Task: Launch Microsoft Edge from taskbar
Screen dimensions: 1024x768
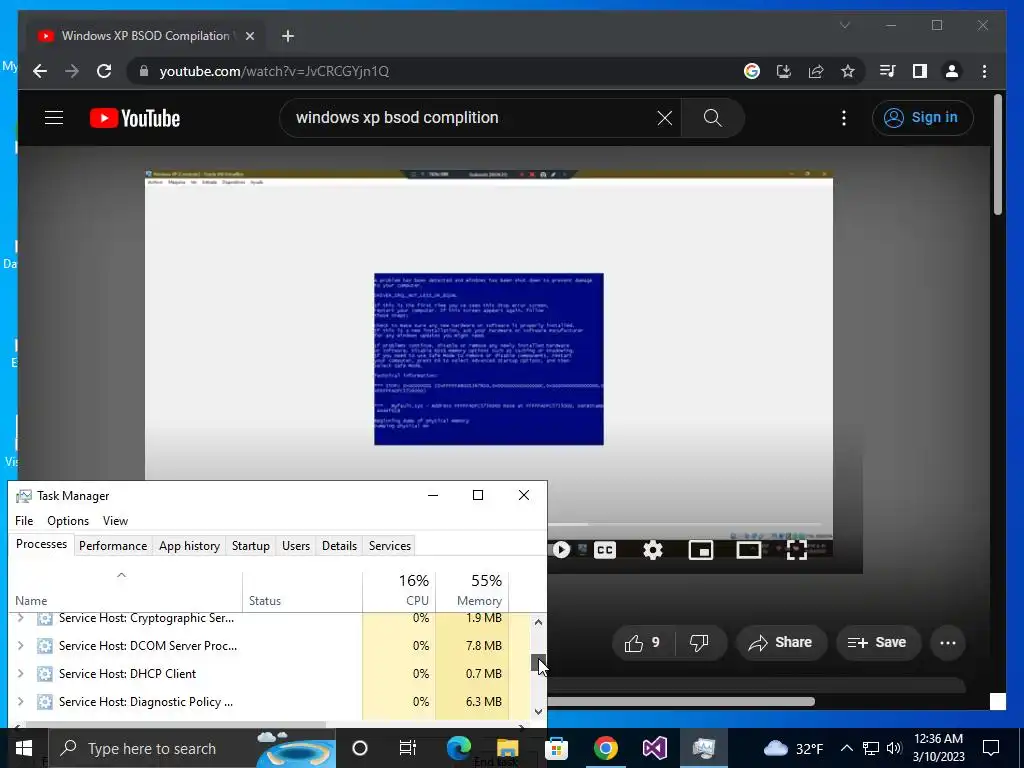Action: click(458, 748)
